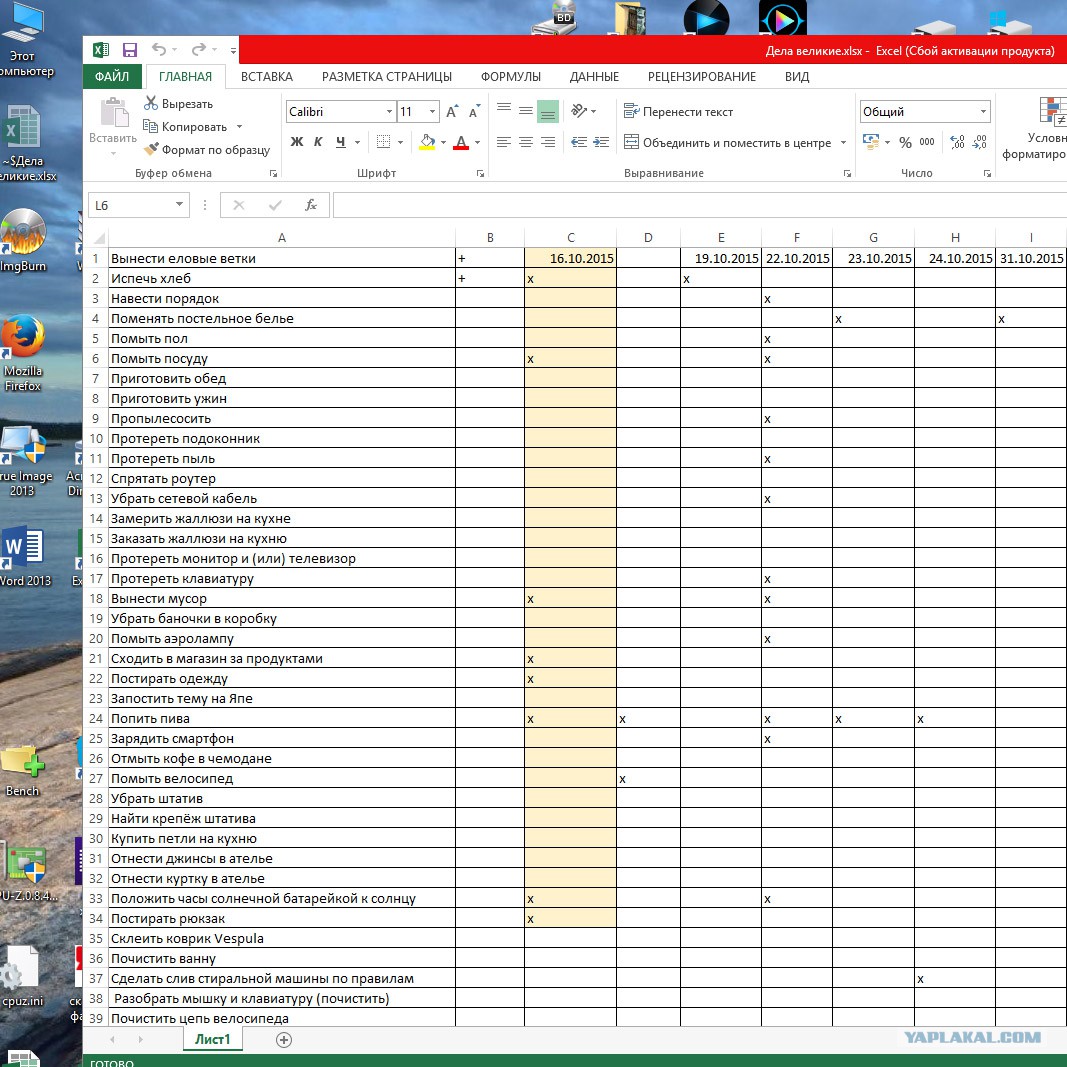
Task: Center-align text horizontally
Action: (x=526, y=143)
